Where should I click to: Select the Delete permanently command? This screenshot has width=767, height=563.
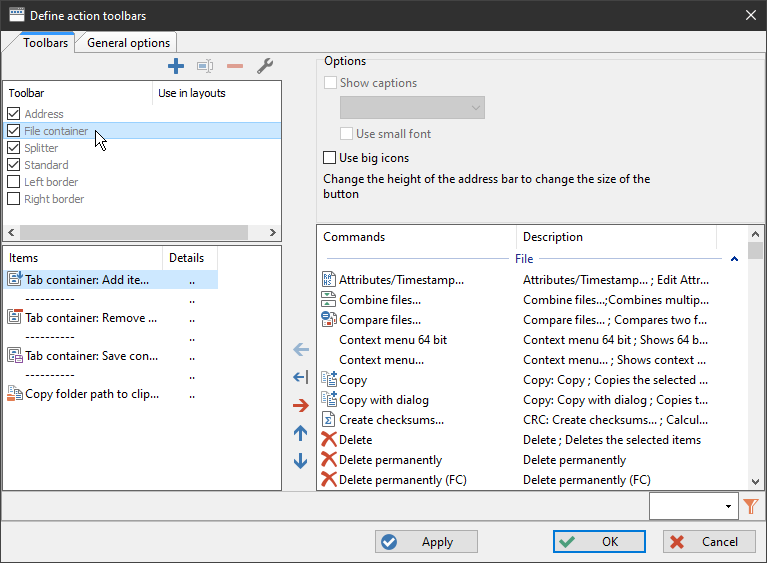coord(390,460)
